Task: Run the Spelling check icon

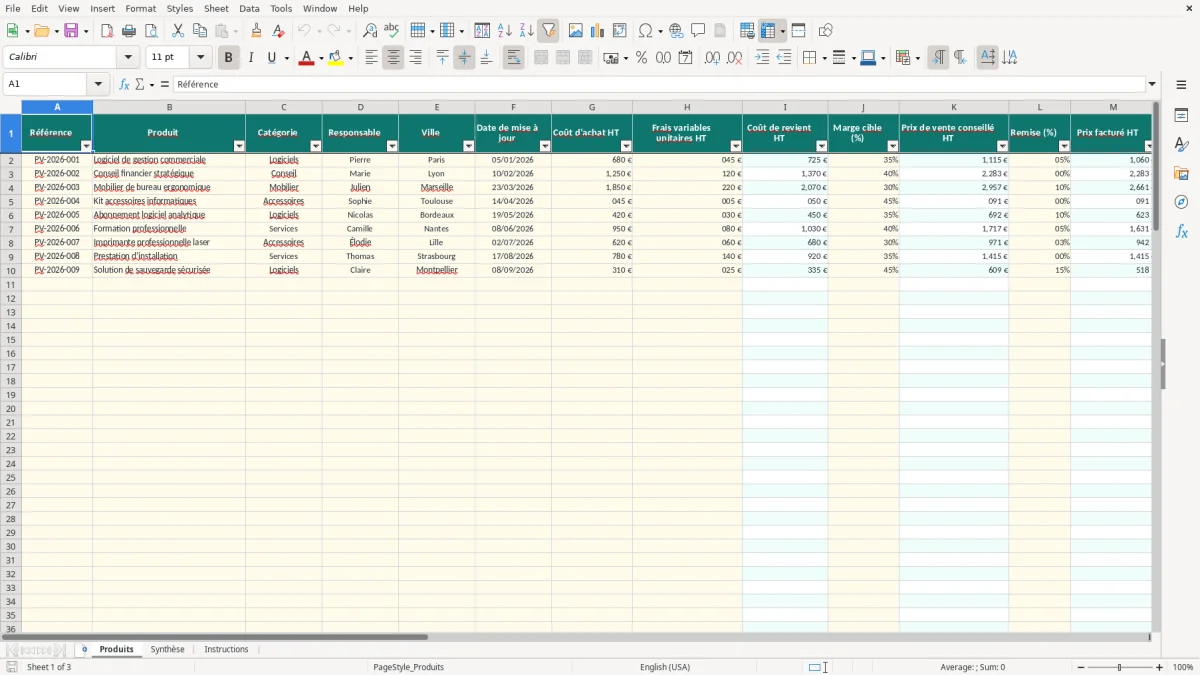Action: point(392,31)
